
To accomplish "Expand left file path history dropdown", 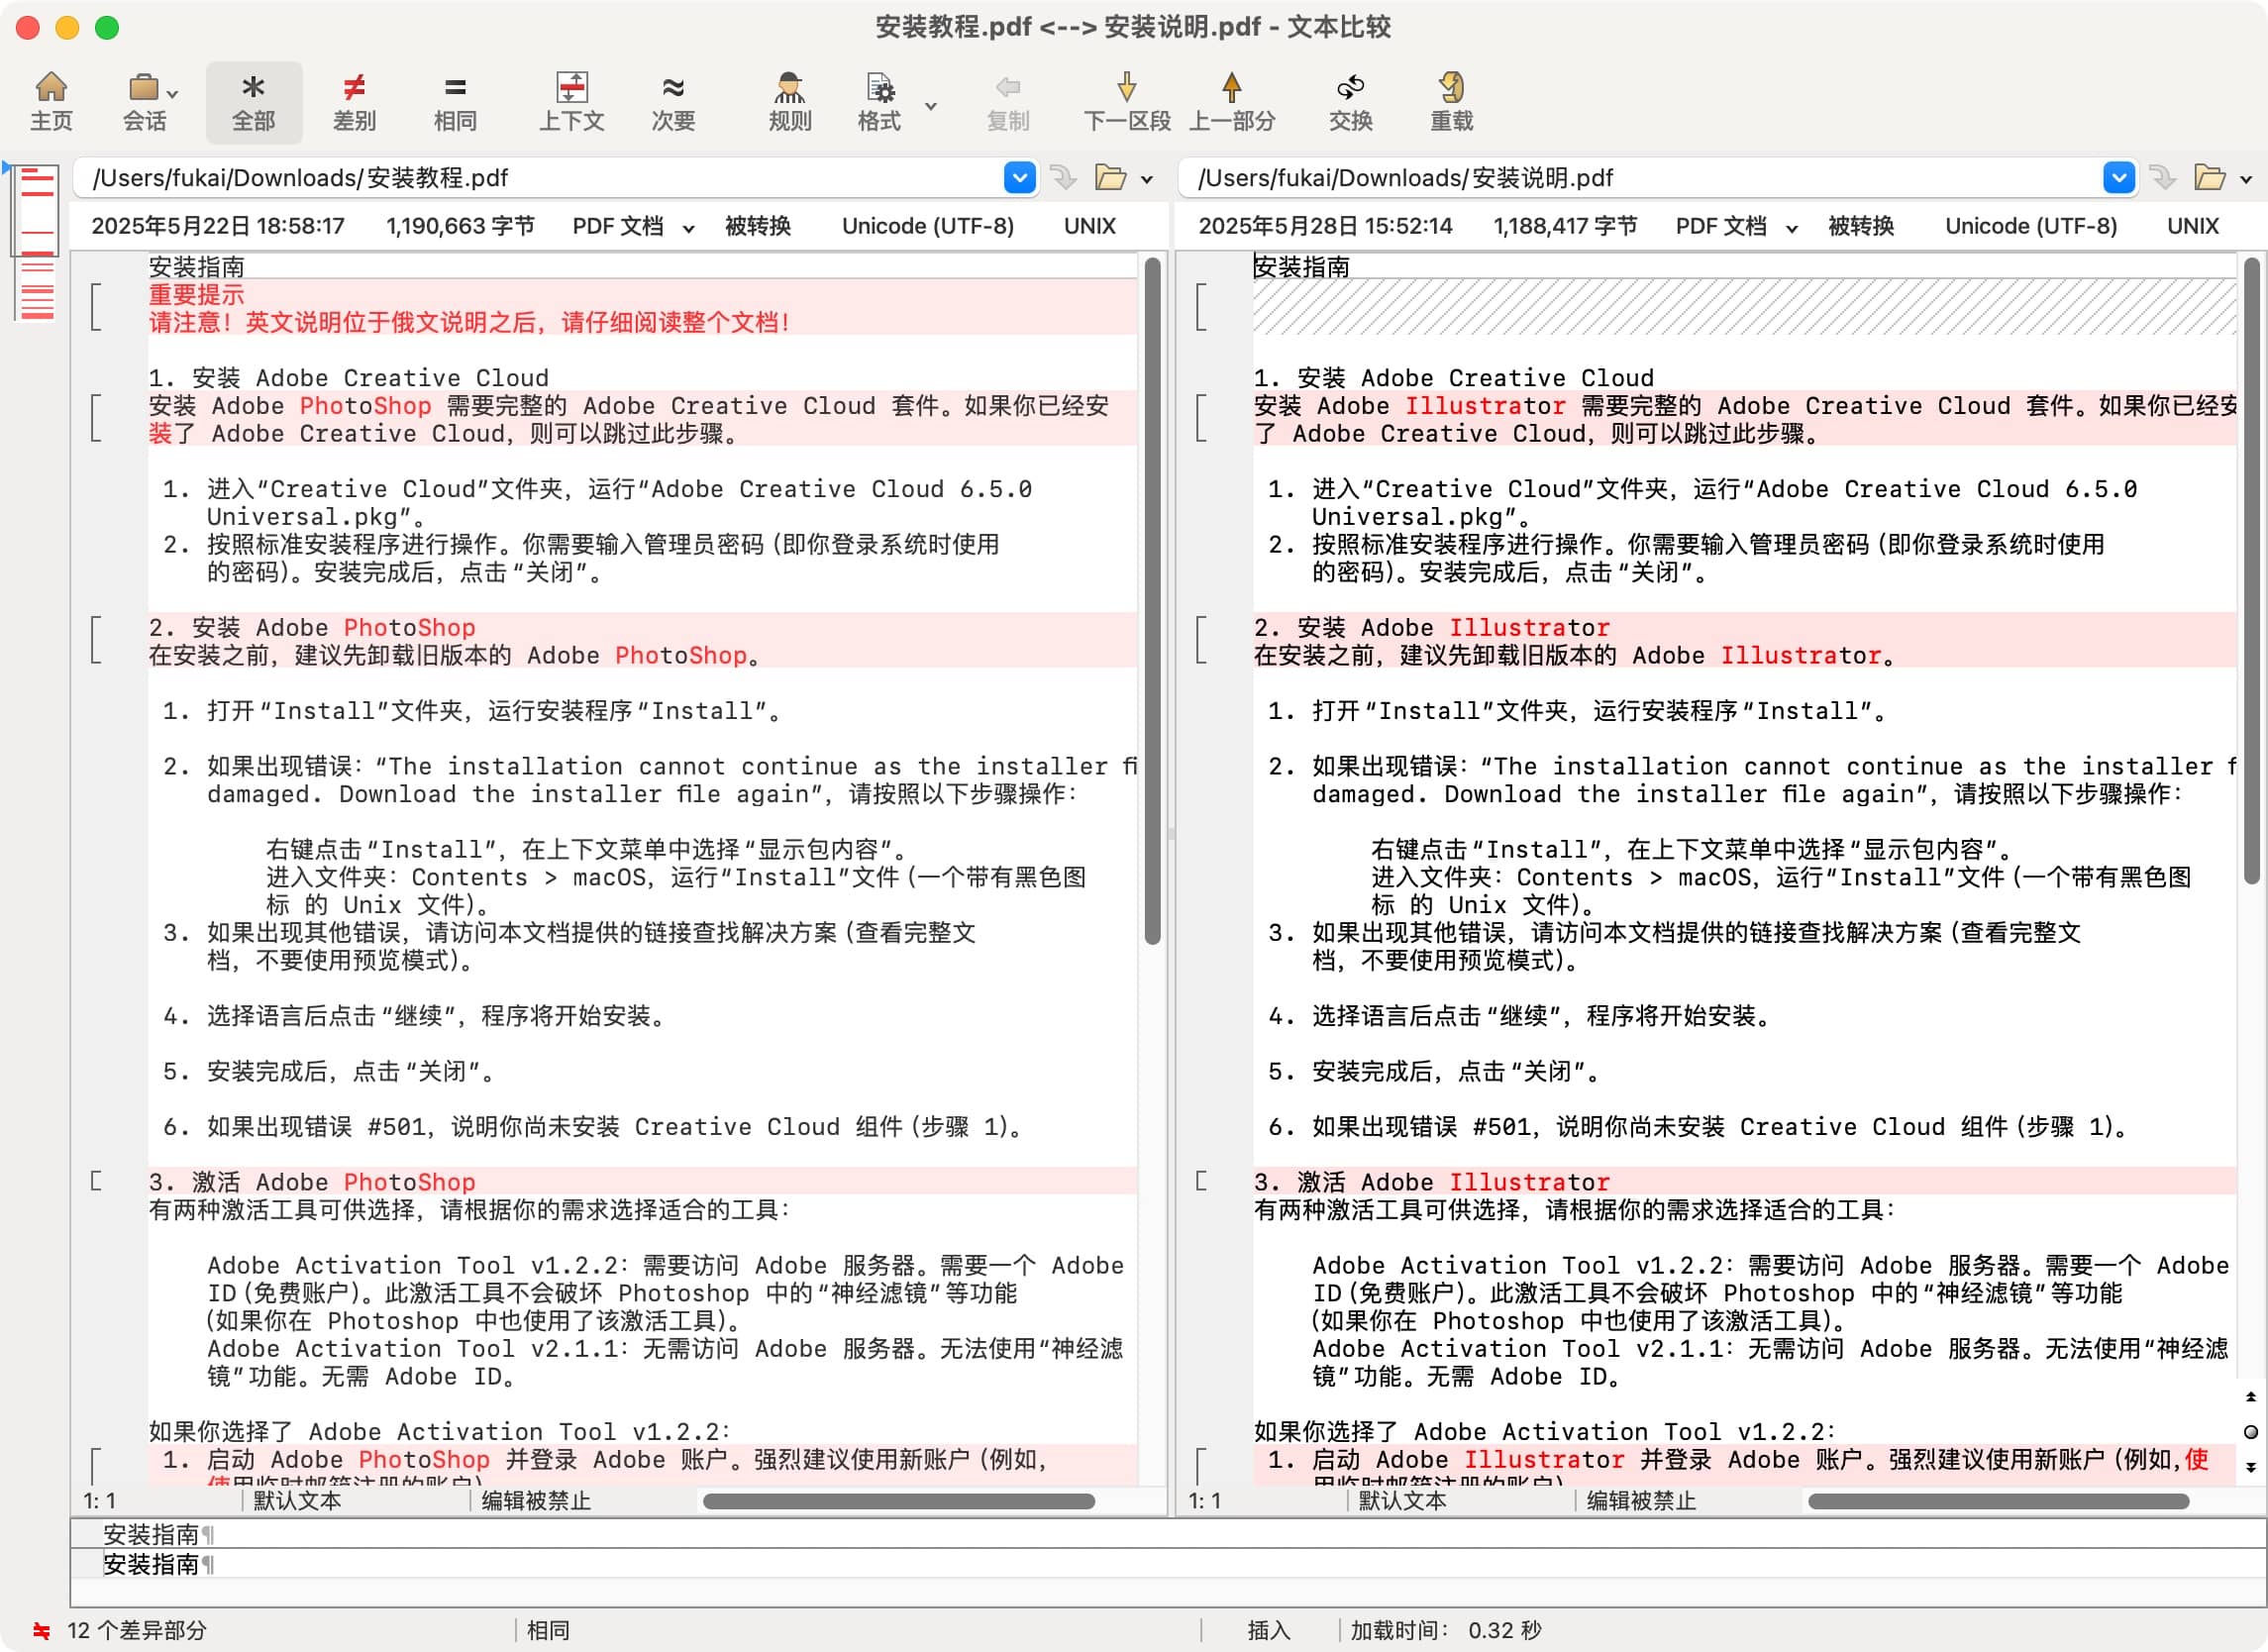I will pos(1019,178).
